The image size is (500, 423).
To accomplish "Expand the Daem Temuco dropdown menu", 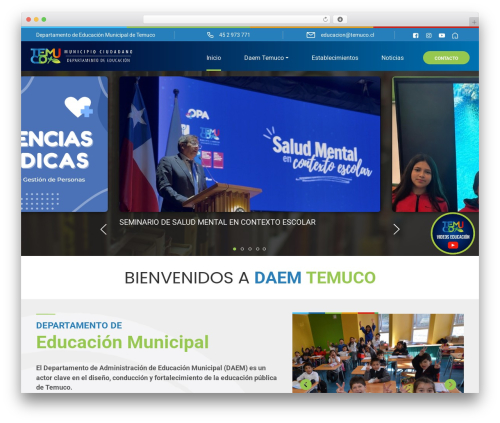I will point(266,58).
